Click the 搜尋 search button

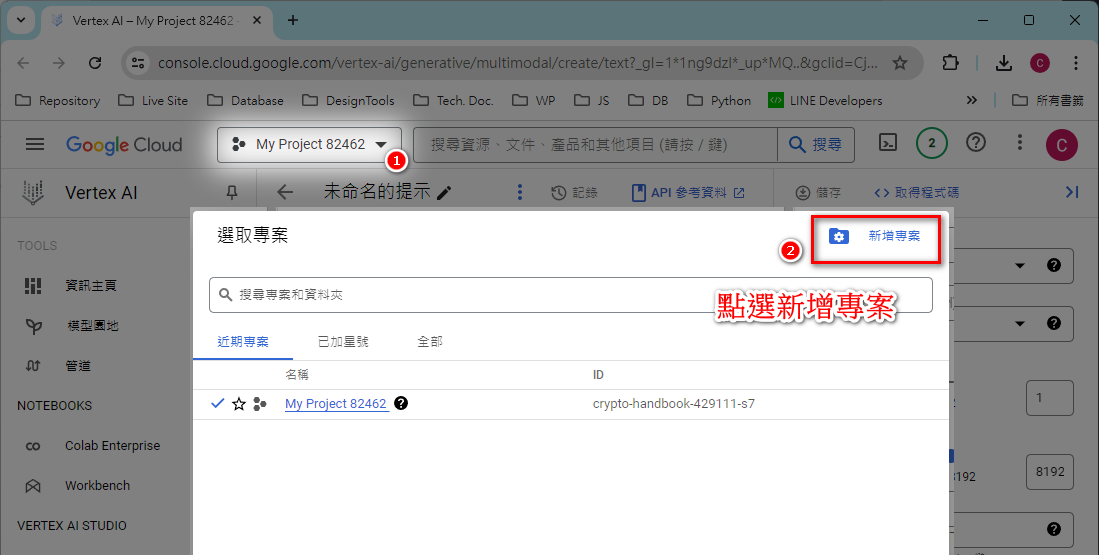click(816, 144)
